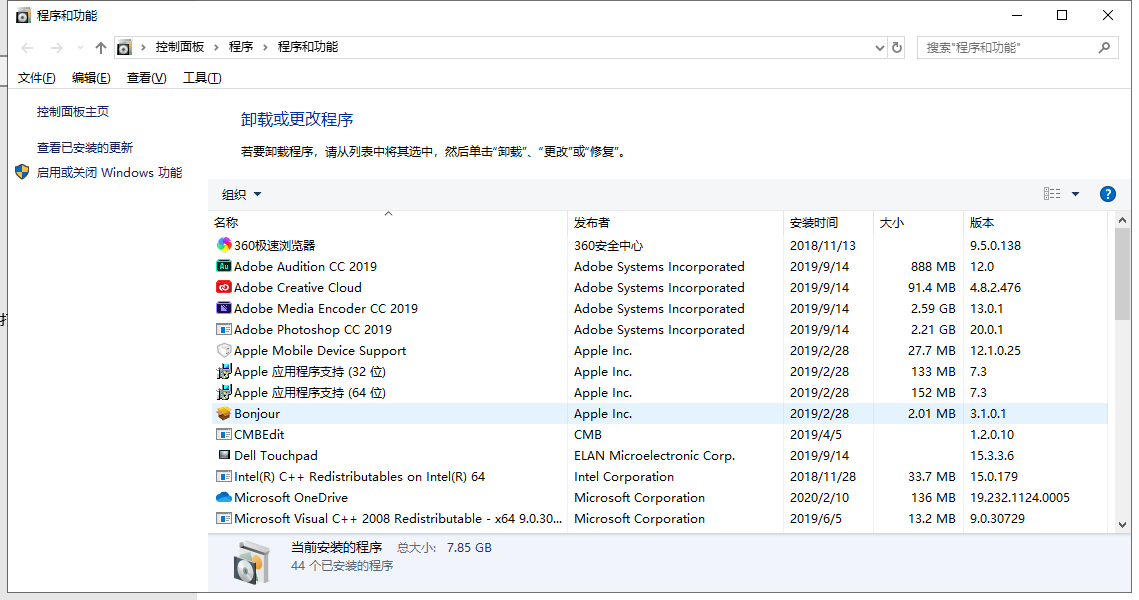Select the Microsoft OneDrive cloud icon
The height and width of the screenshot is (600, 1139).
[x=224, y=498]
